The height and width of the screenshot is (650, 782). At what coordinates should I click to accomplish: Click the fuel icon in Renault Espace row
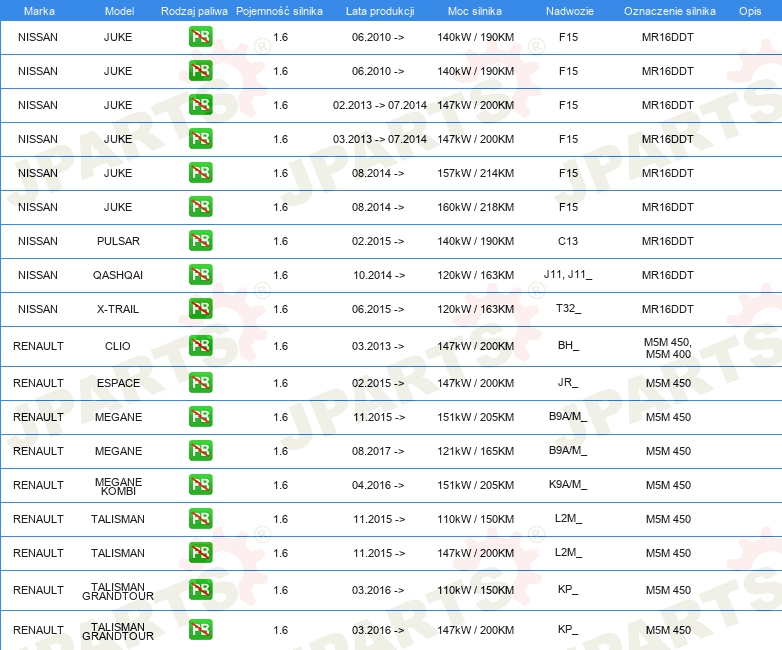200,383
